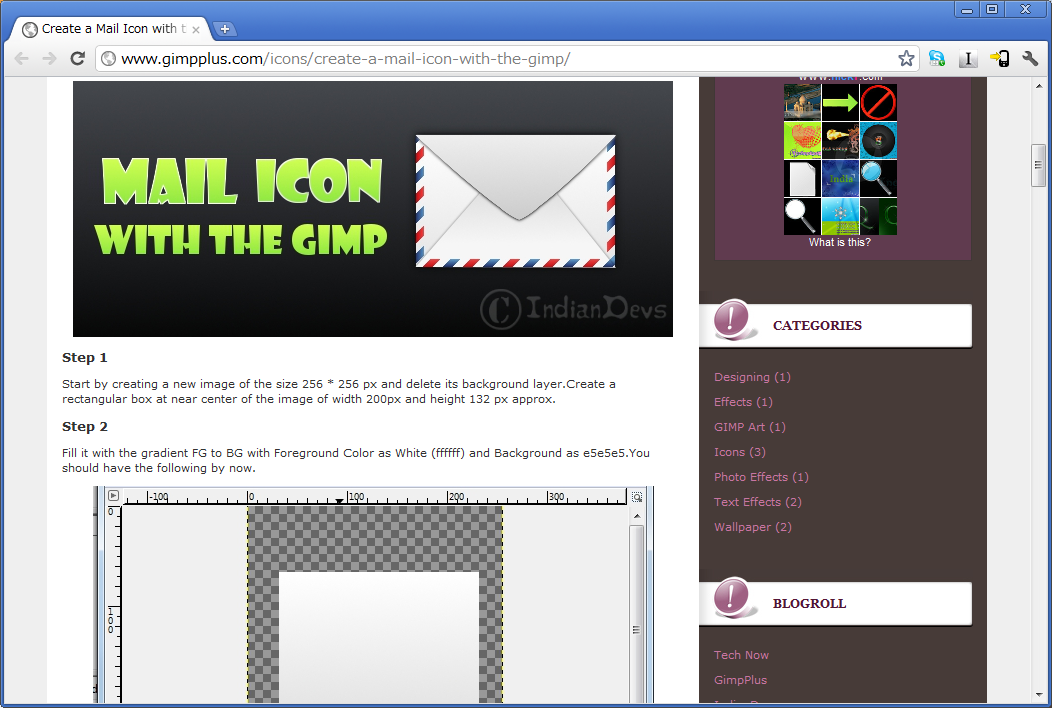
Task: Open the red heart on green thumbnail
Action: tap(802, 140)
